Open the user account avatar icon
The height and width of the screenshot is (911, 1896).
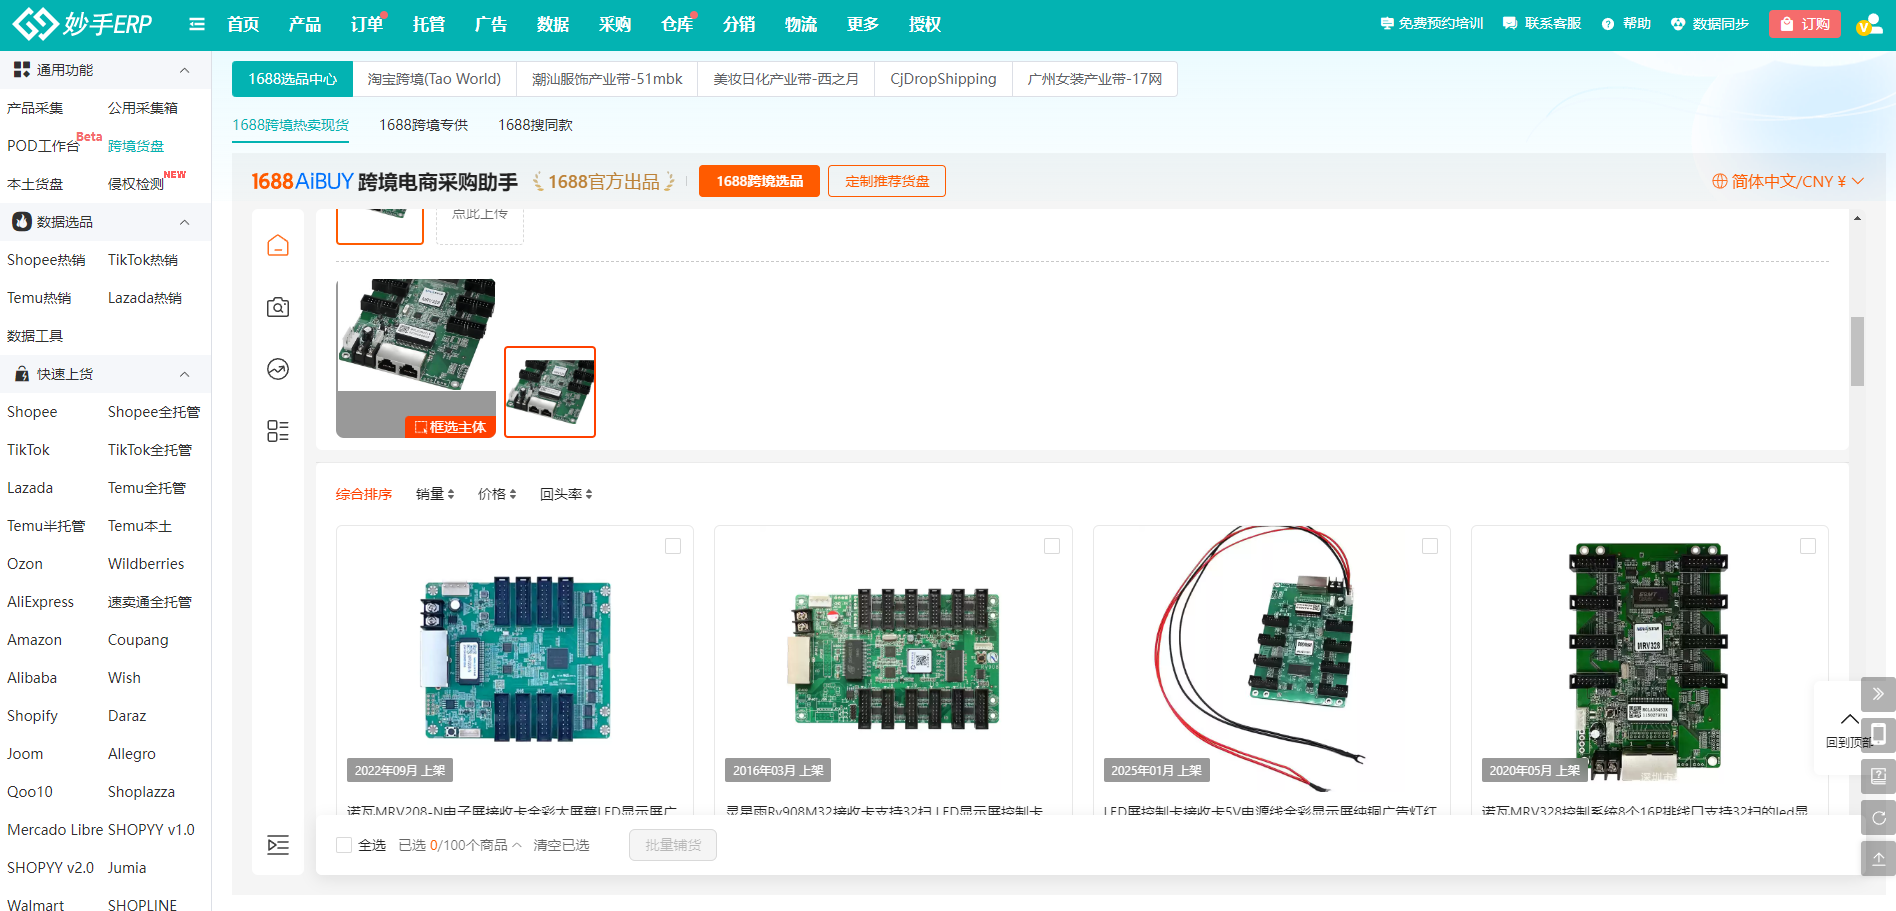pyautogui.click(x=1869, y=24)
